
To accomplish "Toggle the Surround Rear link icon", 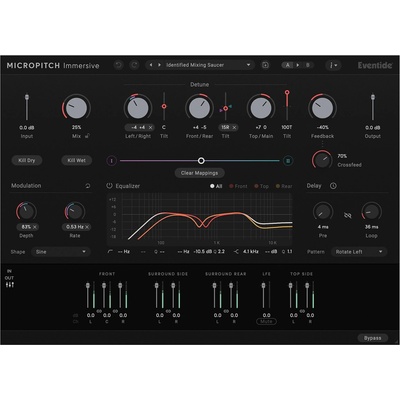I will [226, 311].
